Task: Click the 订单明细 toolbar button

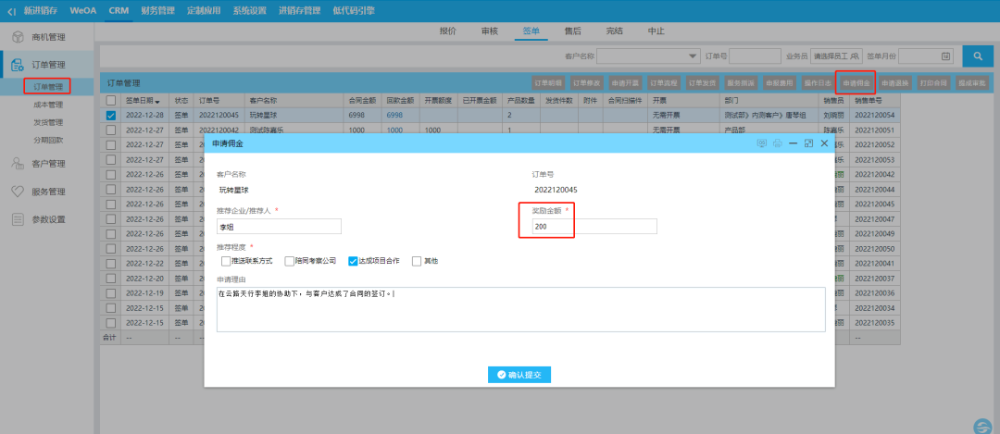Action: pos(548,83)
